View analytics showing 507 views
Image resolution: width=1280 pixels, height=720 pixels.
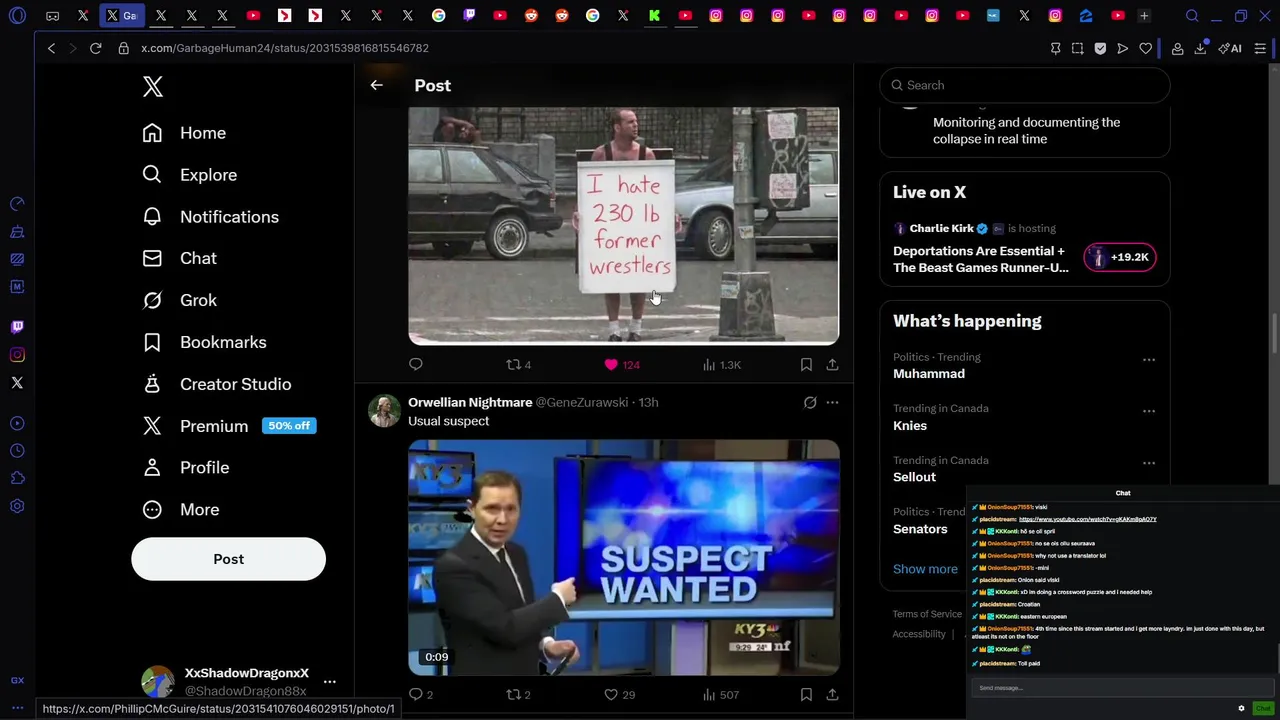tap(720, 694)
